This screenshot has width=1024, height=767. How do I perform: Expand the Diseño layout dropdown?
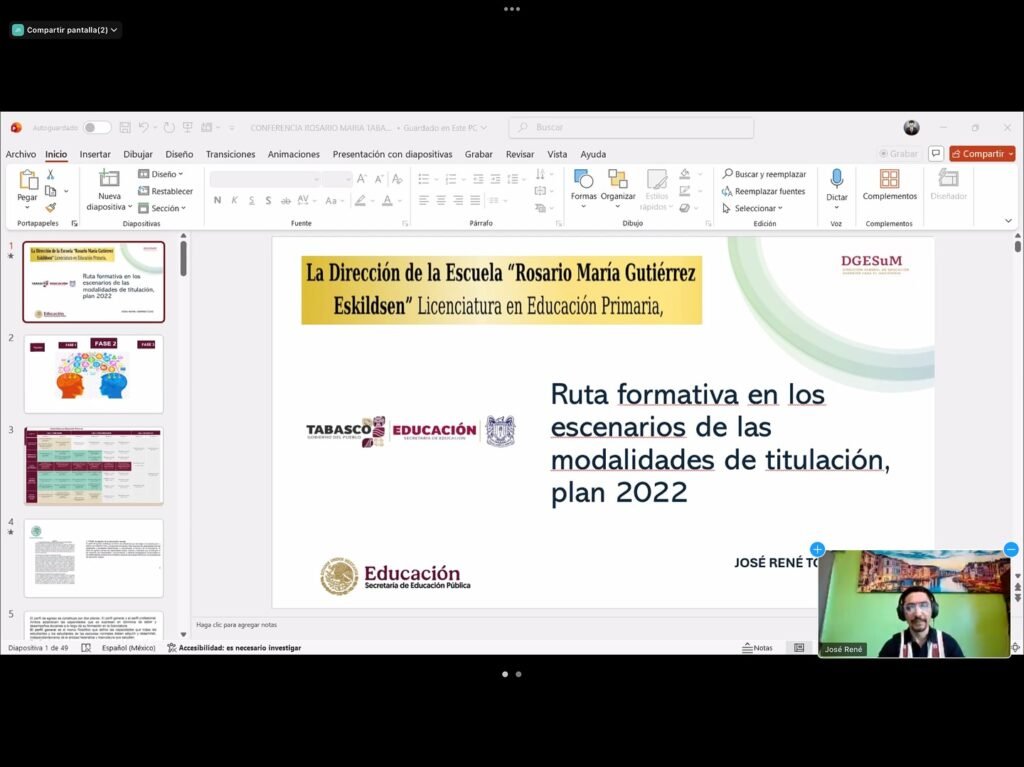click(161, 174)
